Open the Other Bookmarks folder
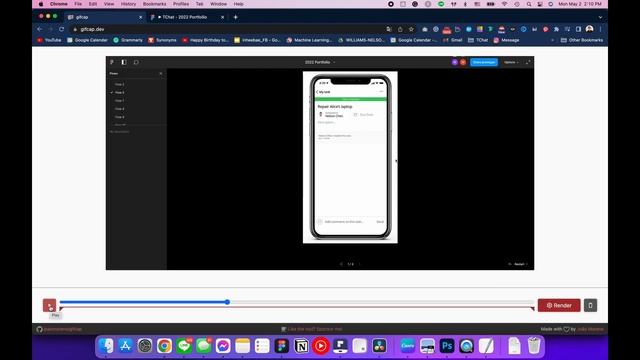640x360 pixels. [582, 40]
